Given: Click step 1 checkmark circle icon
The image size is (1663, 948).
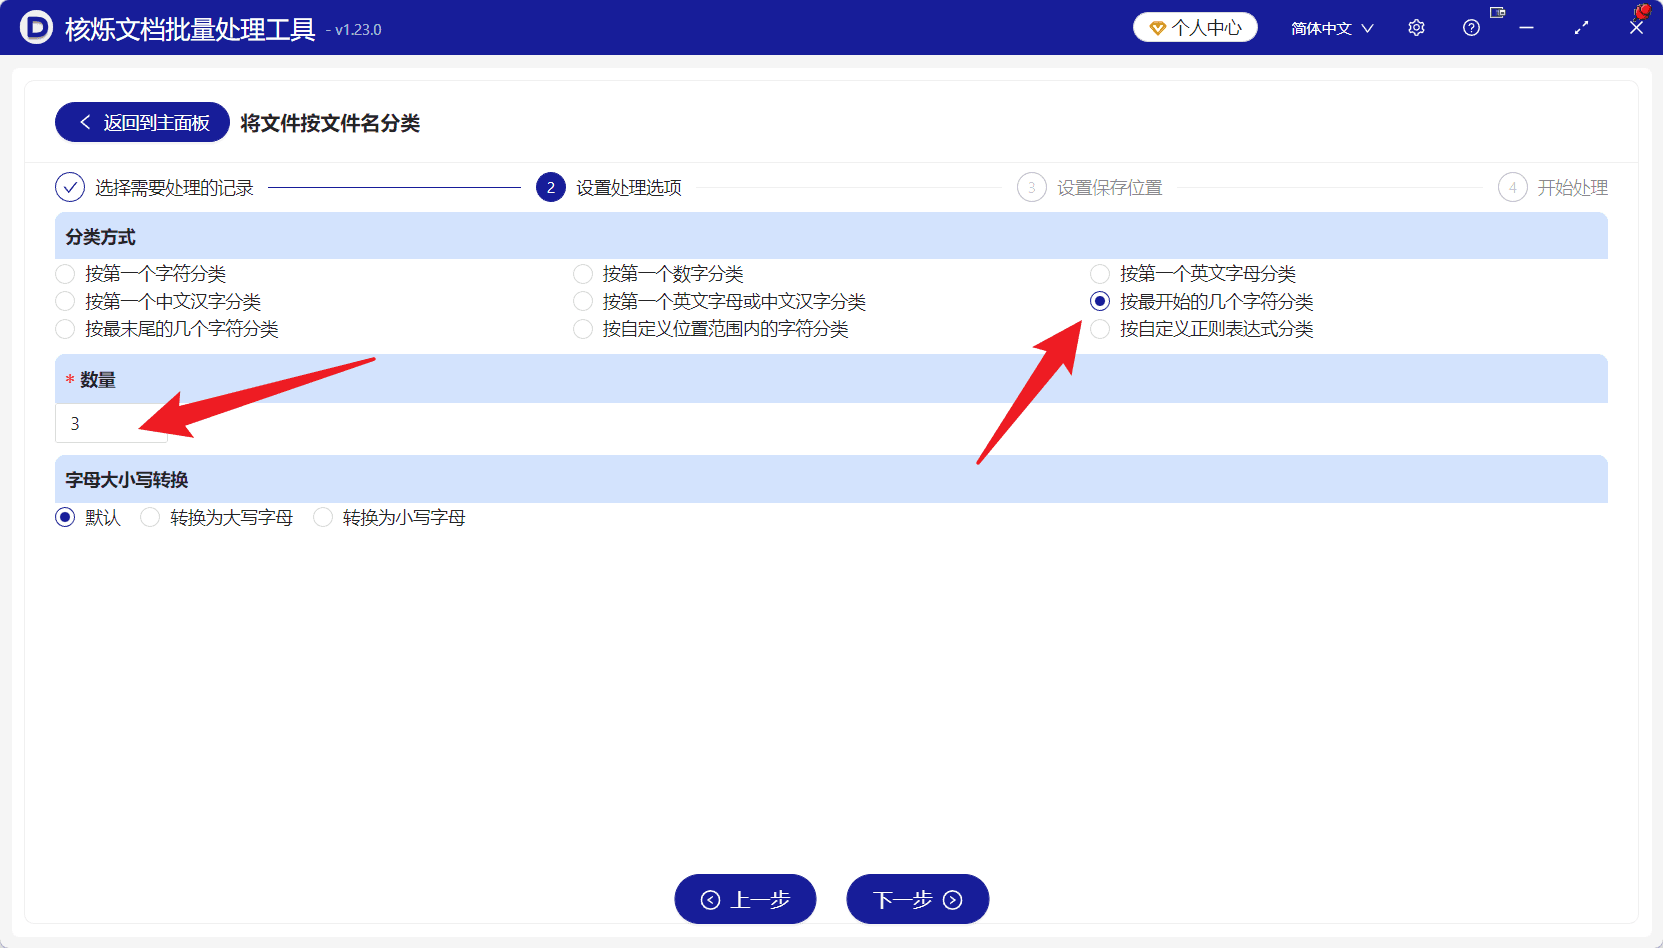Looking at the screenshot, I should click(x=70, y=187).
